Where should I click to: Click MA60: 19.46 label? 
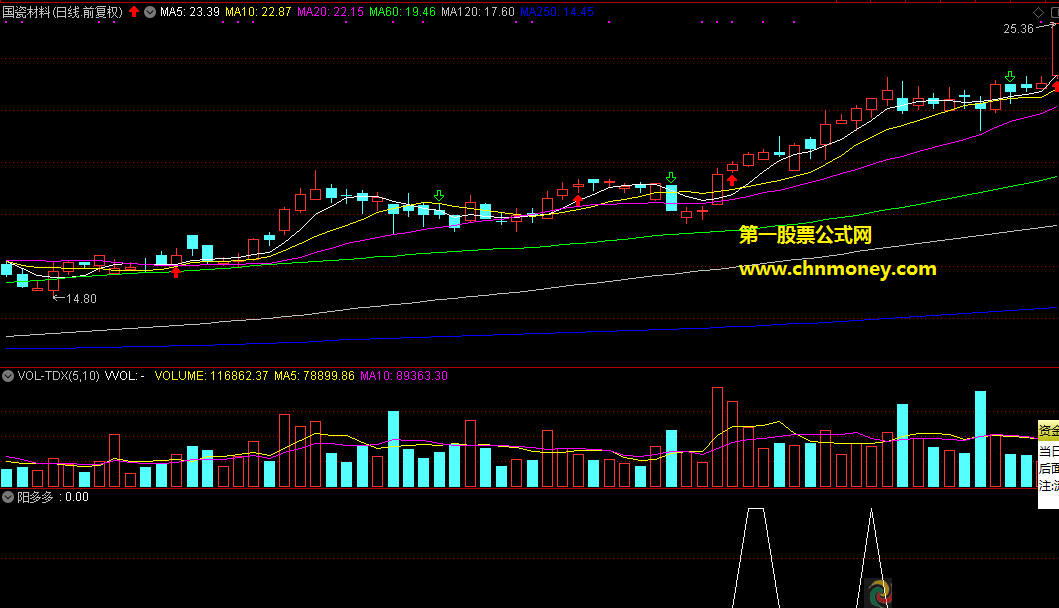pos(403,12)
